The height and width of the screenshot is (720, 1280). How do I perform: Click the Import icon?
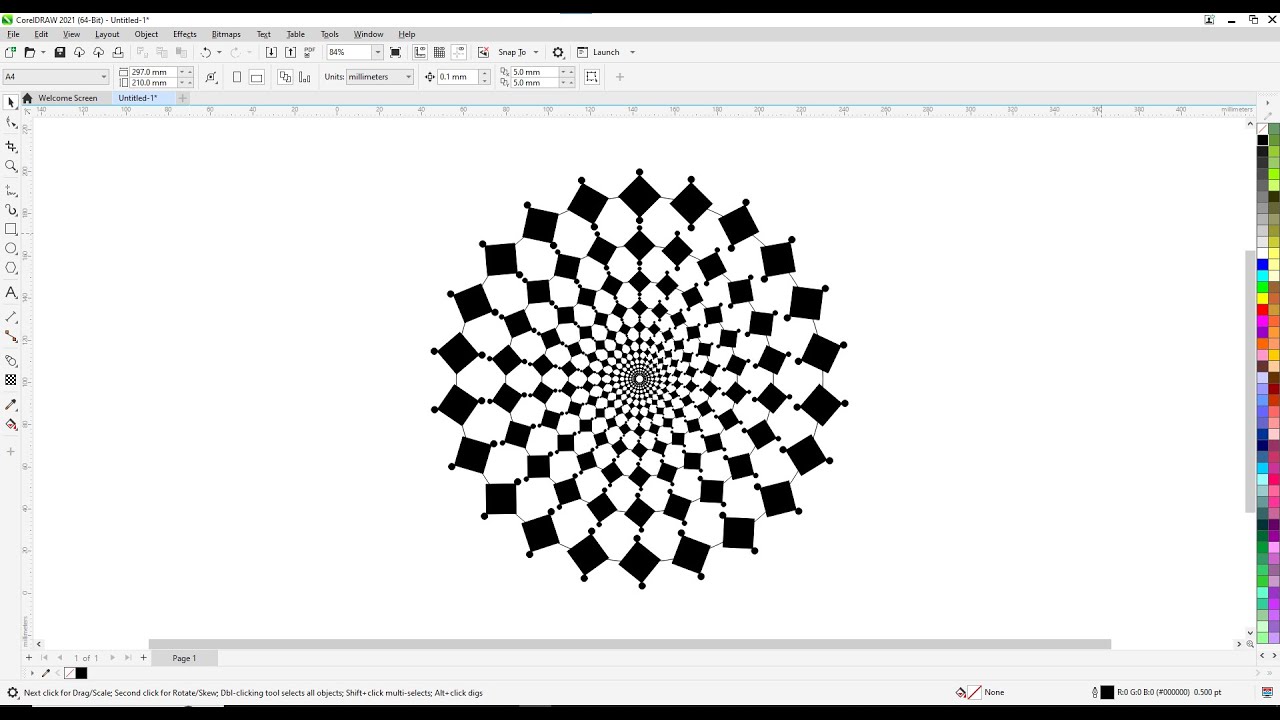pos(271,52)
